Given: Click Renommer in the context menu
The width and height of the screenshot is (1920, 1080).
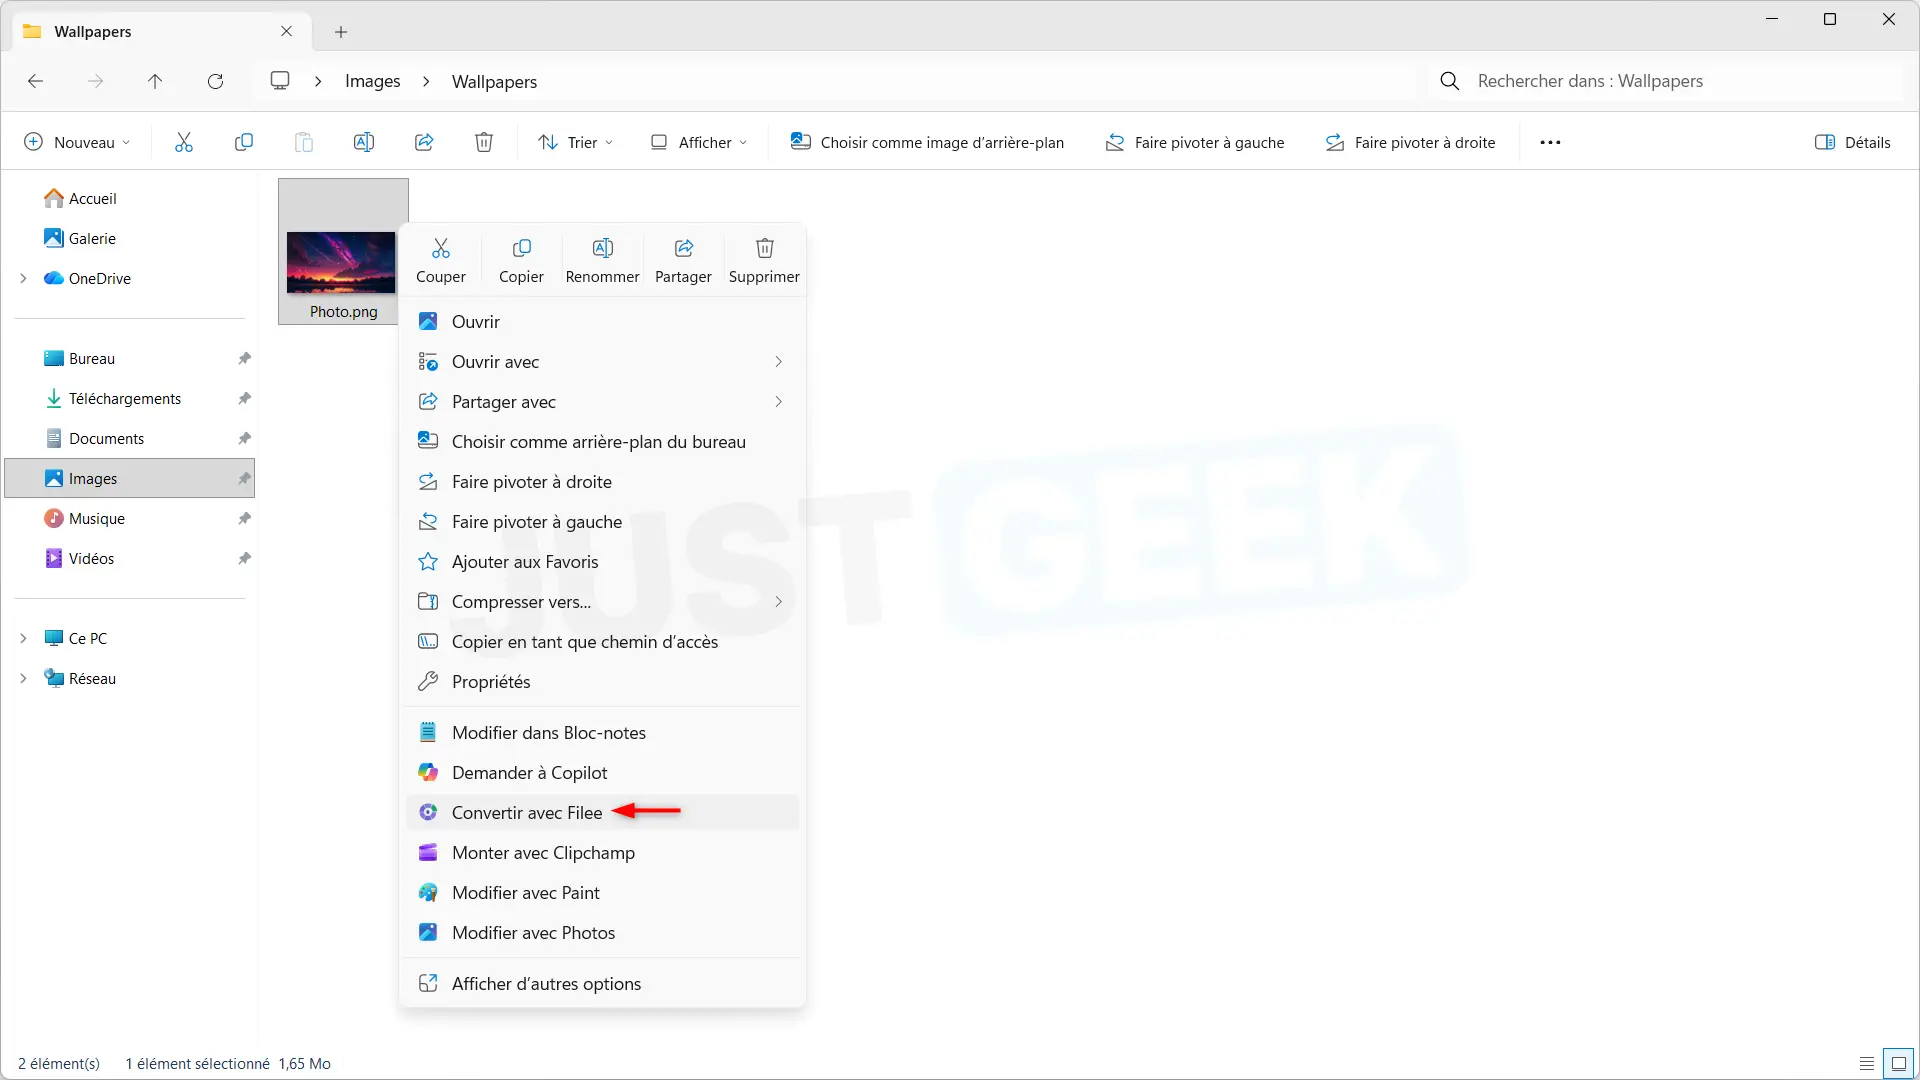Looking at the screenshot, I should tap(603, 261).
